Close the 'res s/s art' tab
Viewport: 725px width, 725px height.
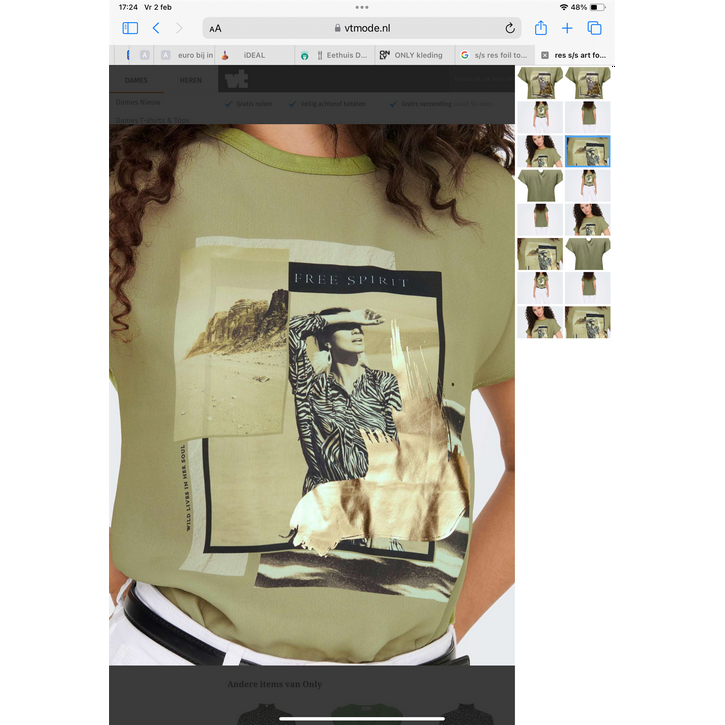click(545, 55)
